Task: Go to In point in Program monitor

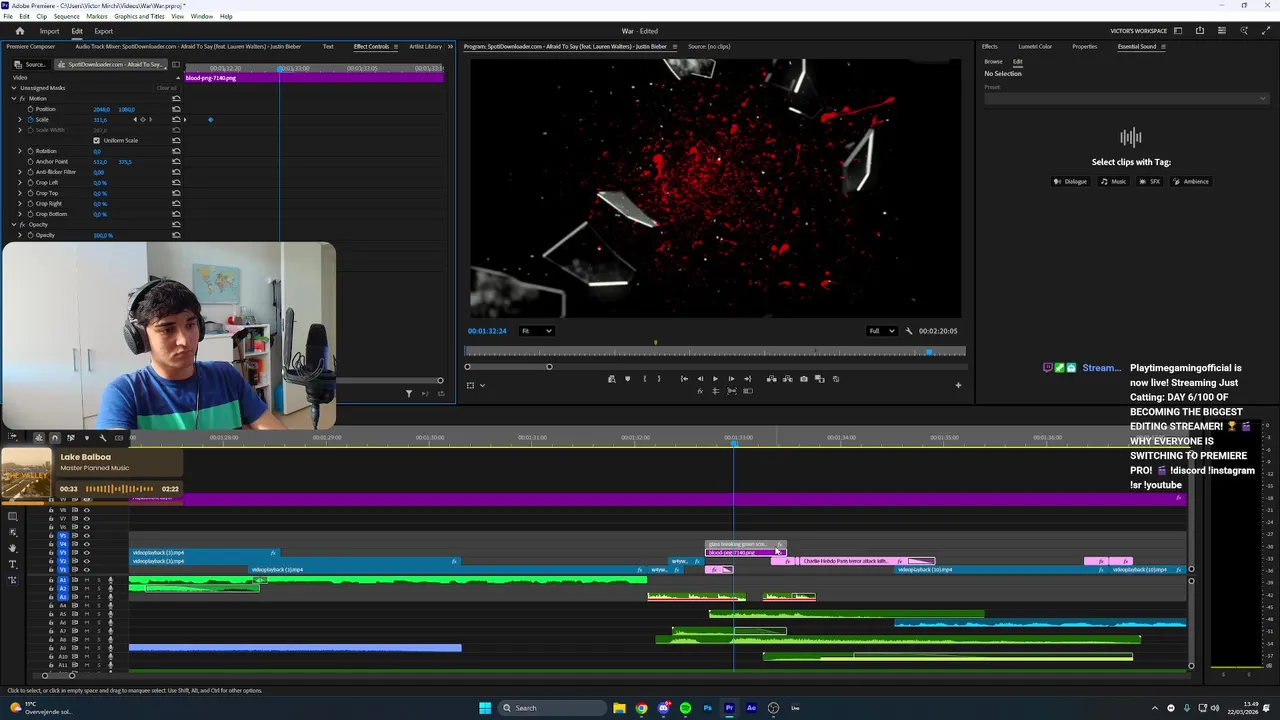Action: (684, 379)
